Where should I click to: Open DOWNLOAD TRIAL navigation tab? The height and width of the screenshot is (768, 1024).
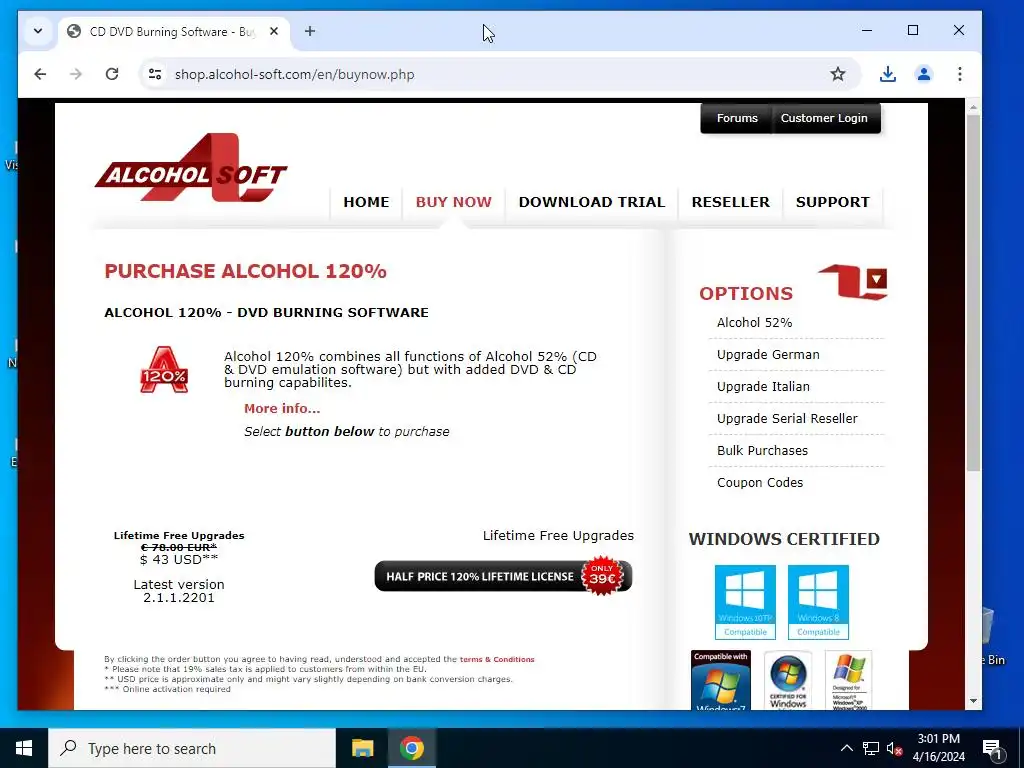[592, 202]
